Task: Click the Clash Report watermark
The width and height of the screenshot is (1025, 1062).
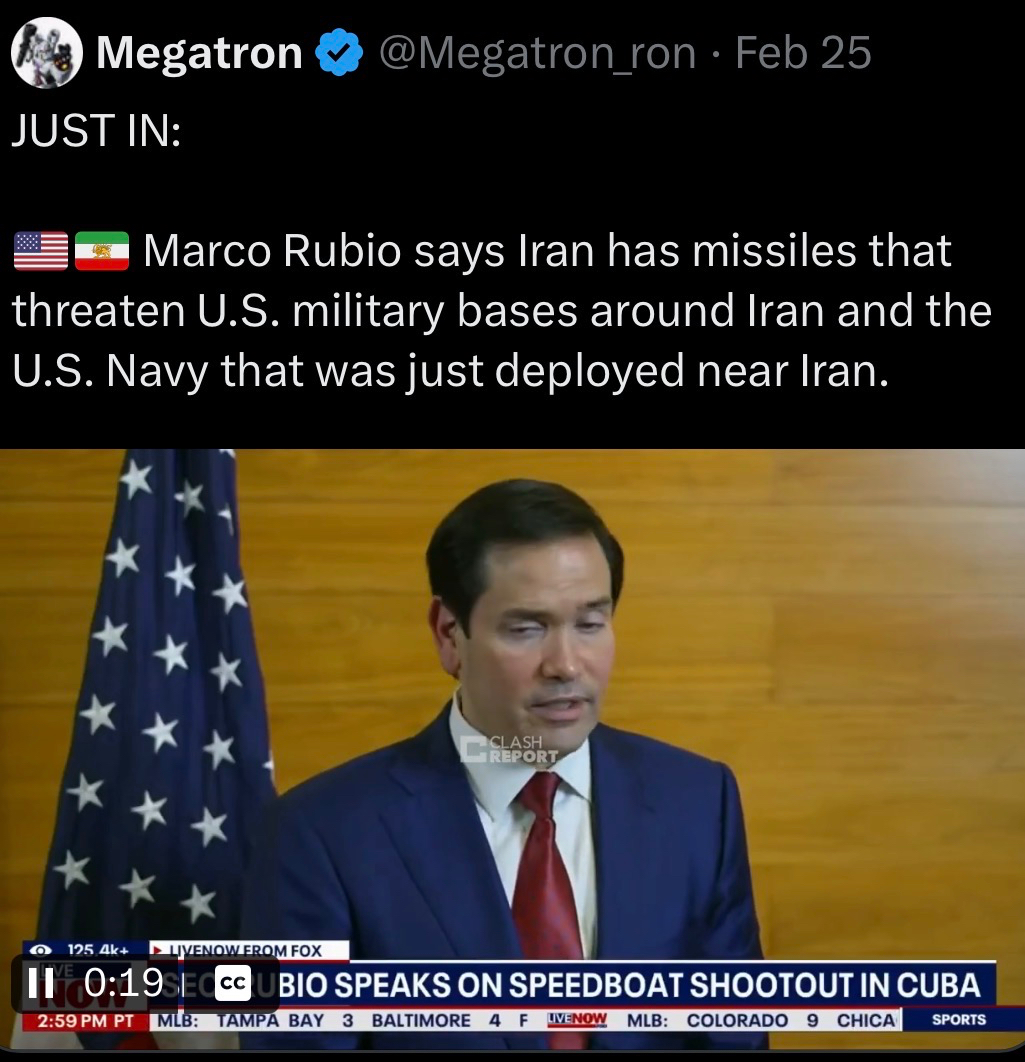Action: point(509,749)
